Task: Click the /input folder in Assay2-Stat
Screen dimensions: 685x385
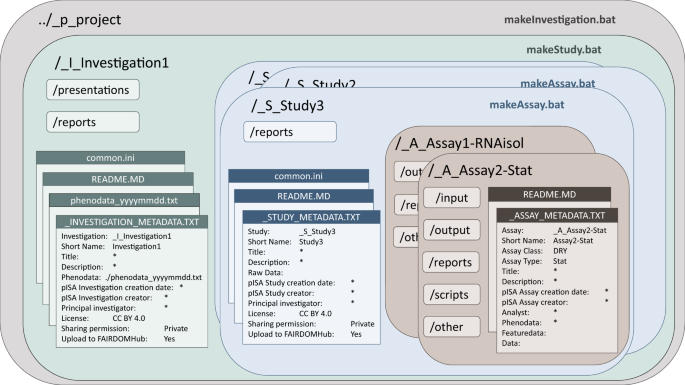Action: tap(452, 198)
